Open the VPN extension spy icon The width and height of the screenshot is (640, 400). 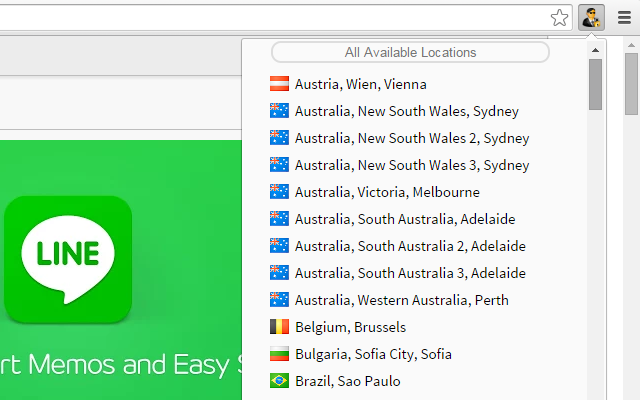pyautogui.click(x=591, y=18)
